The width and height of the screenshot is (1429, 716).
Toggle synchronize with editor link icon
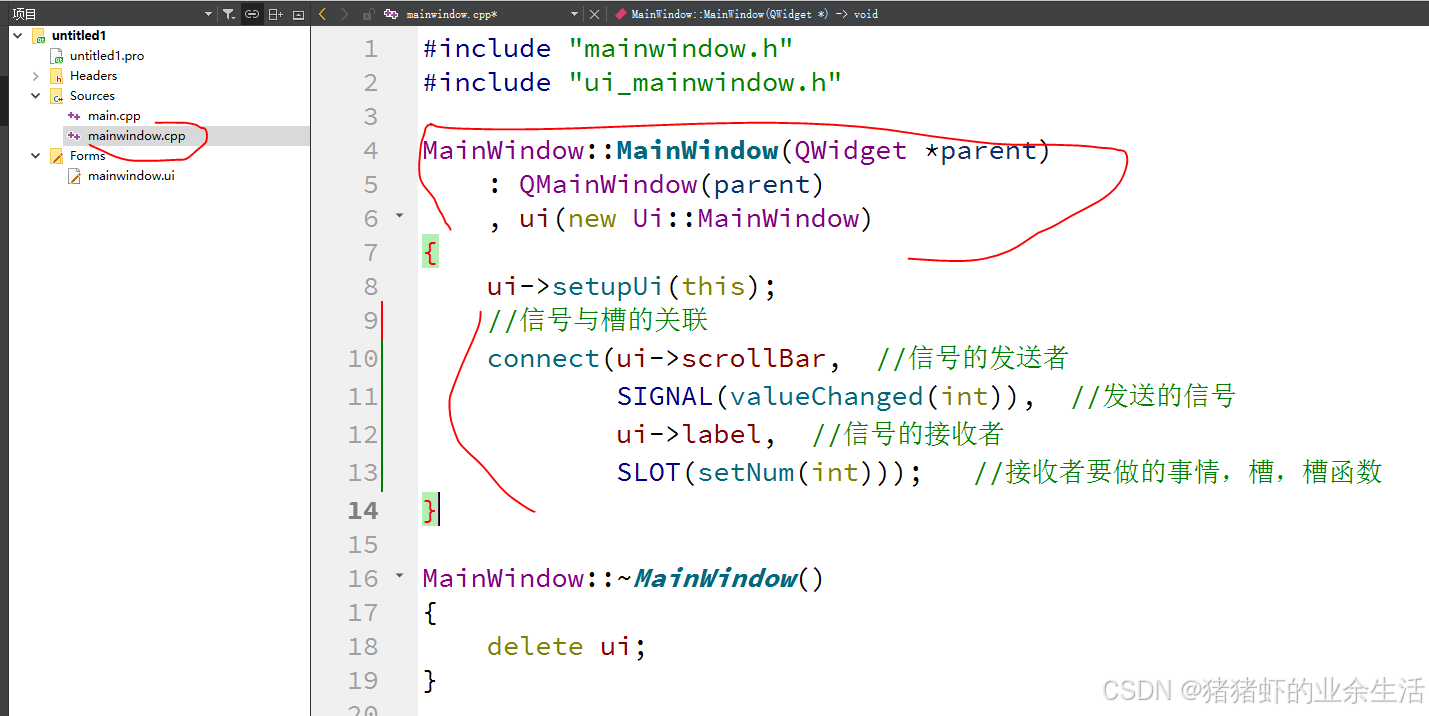[x=252, y=14]
